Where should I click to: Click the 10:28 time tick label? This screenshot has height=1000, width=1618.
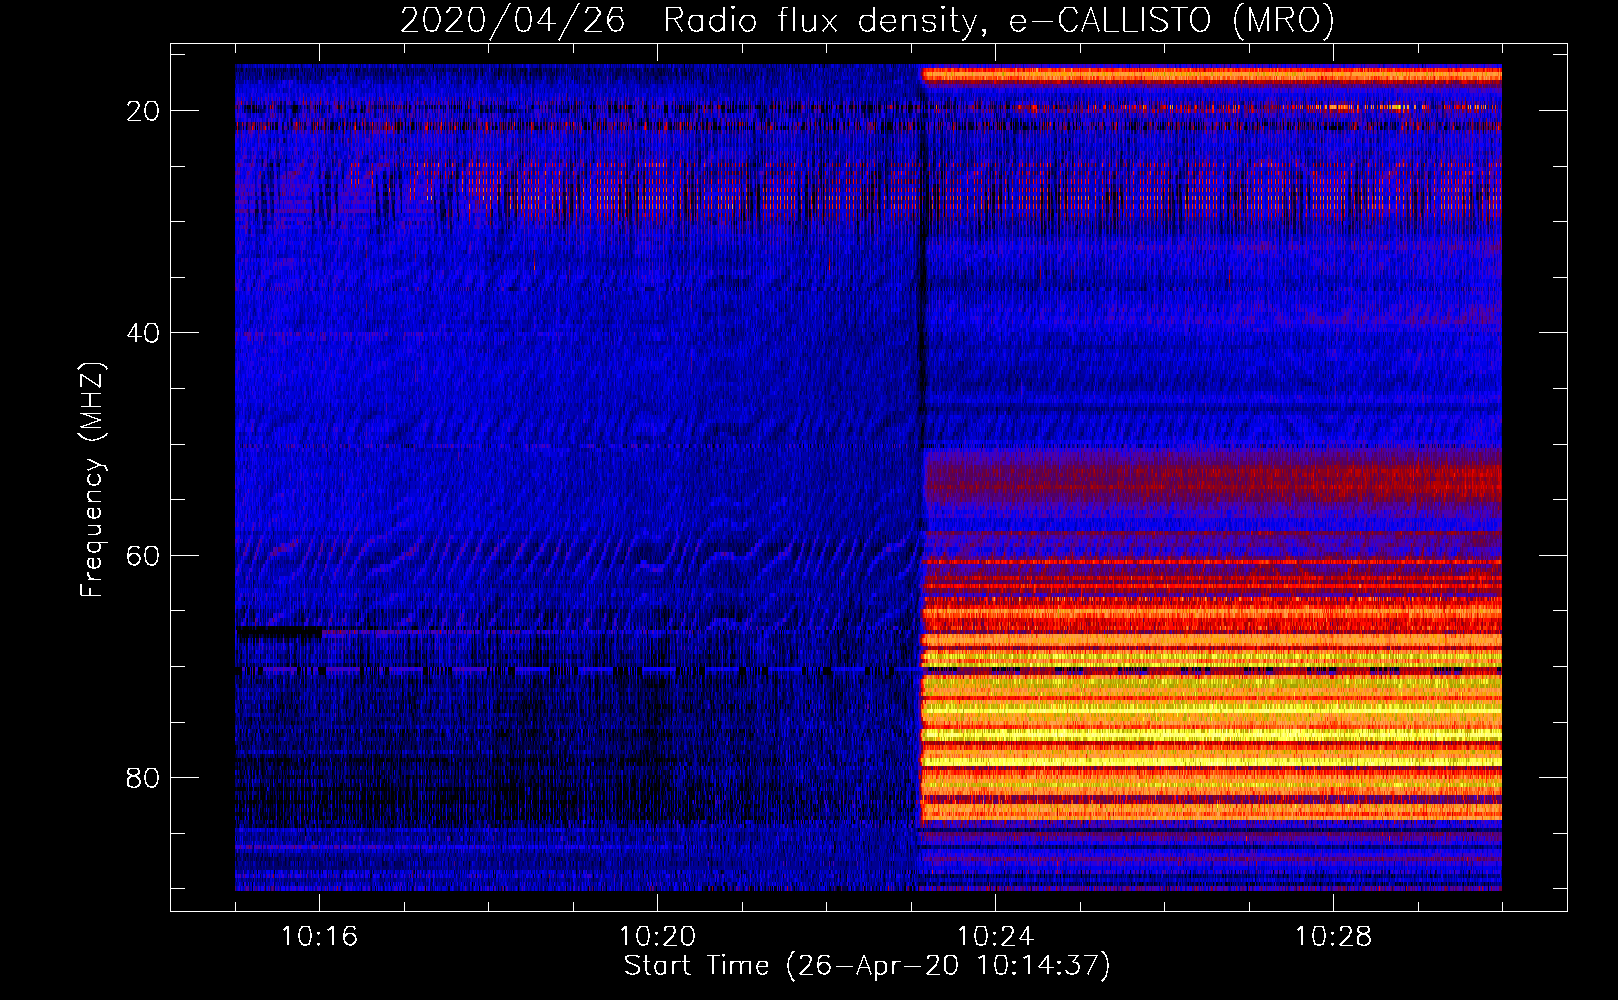[1333, 936]
